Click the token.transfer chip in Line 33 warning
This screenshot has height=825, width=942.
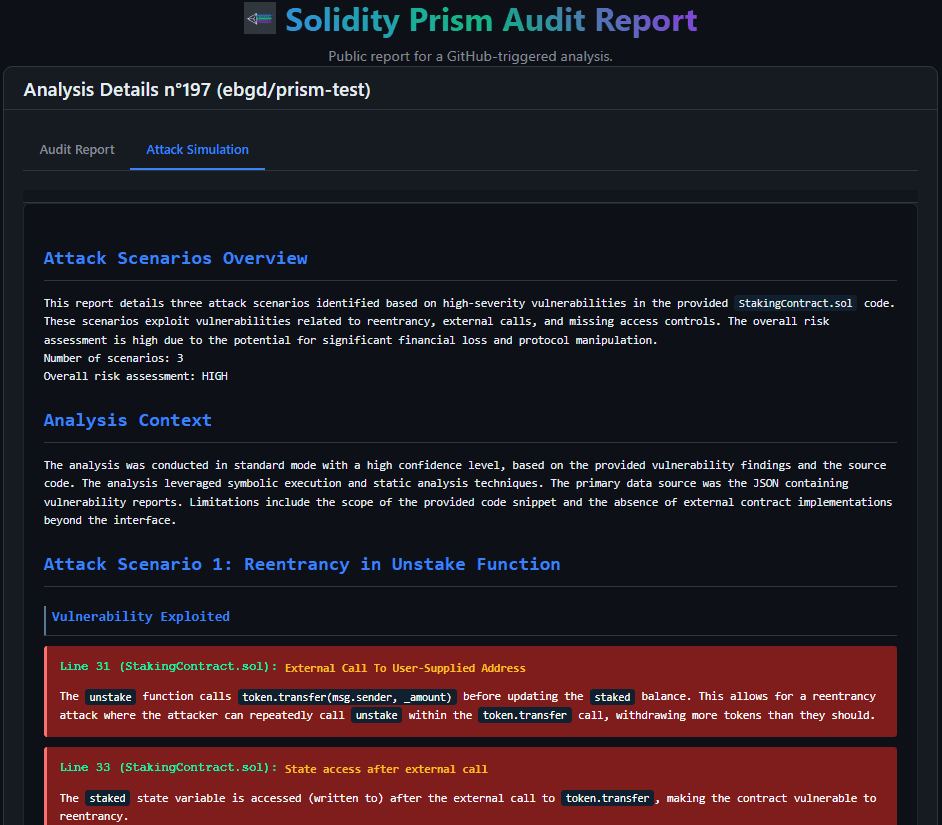[608, 798]
